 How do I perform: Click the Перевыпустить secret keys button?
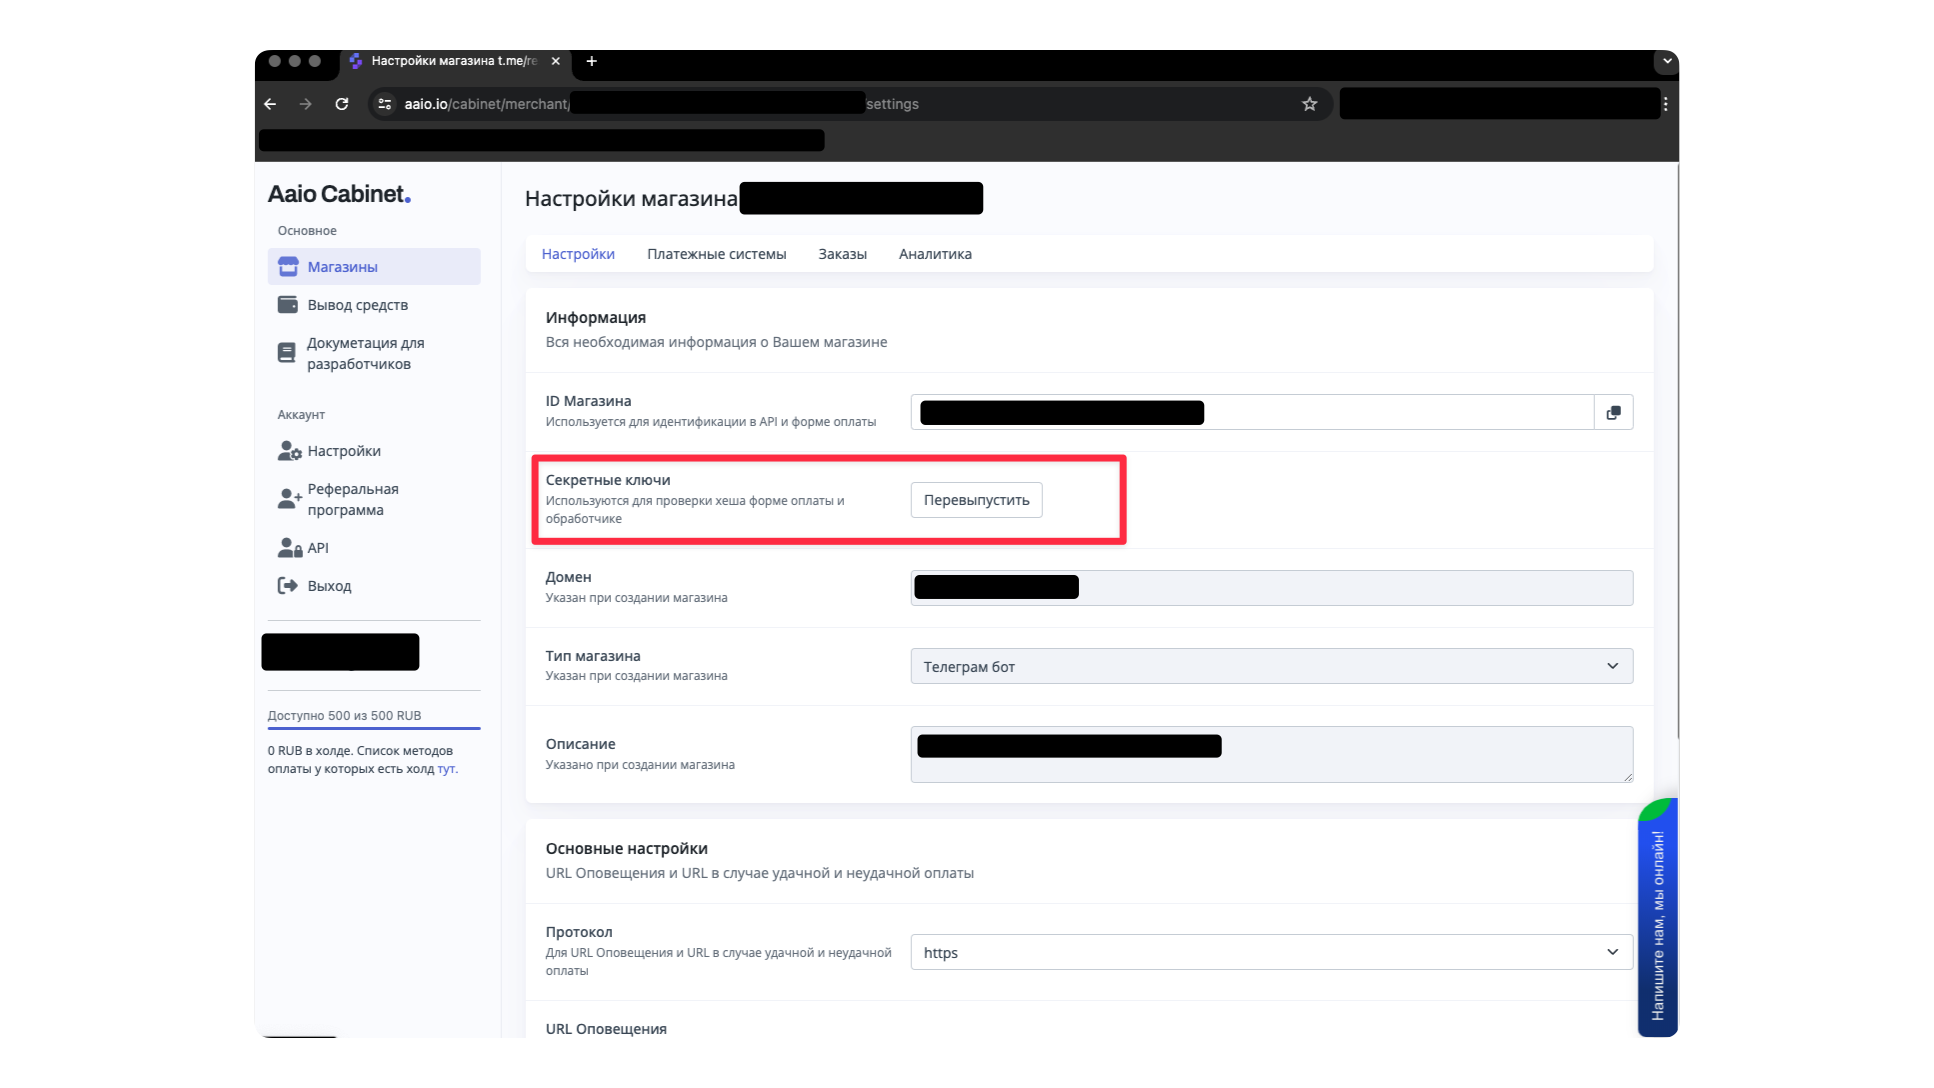click(976, 500)
